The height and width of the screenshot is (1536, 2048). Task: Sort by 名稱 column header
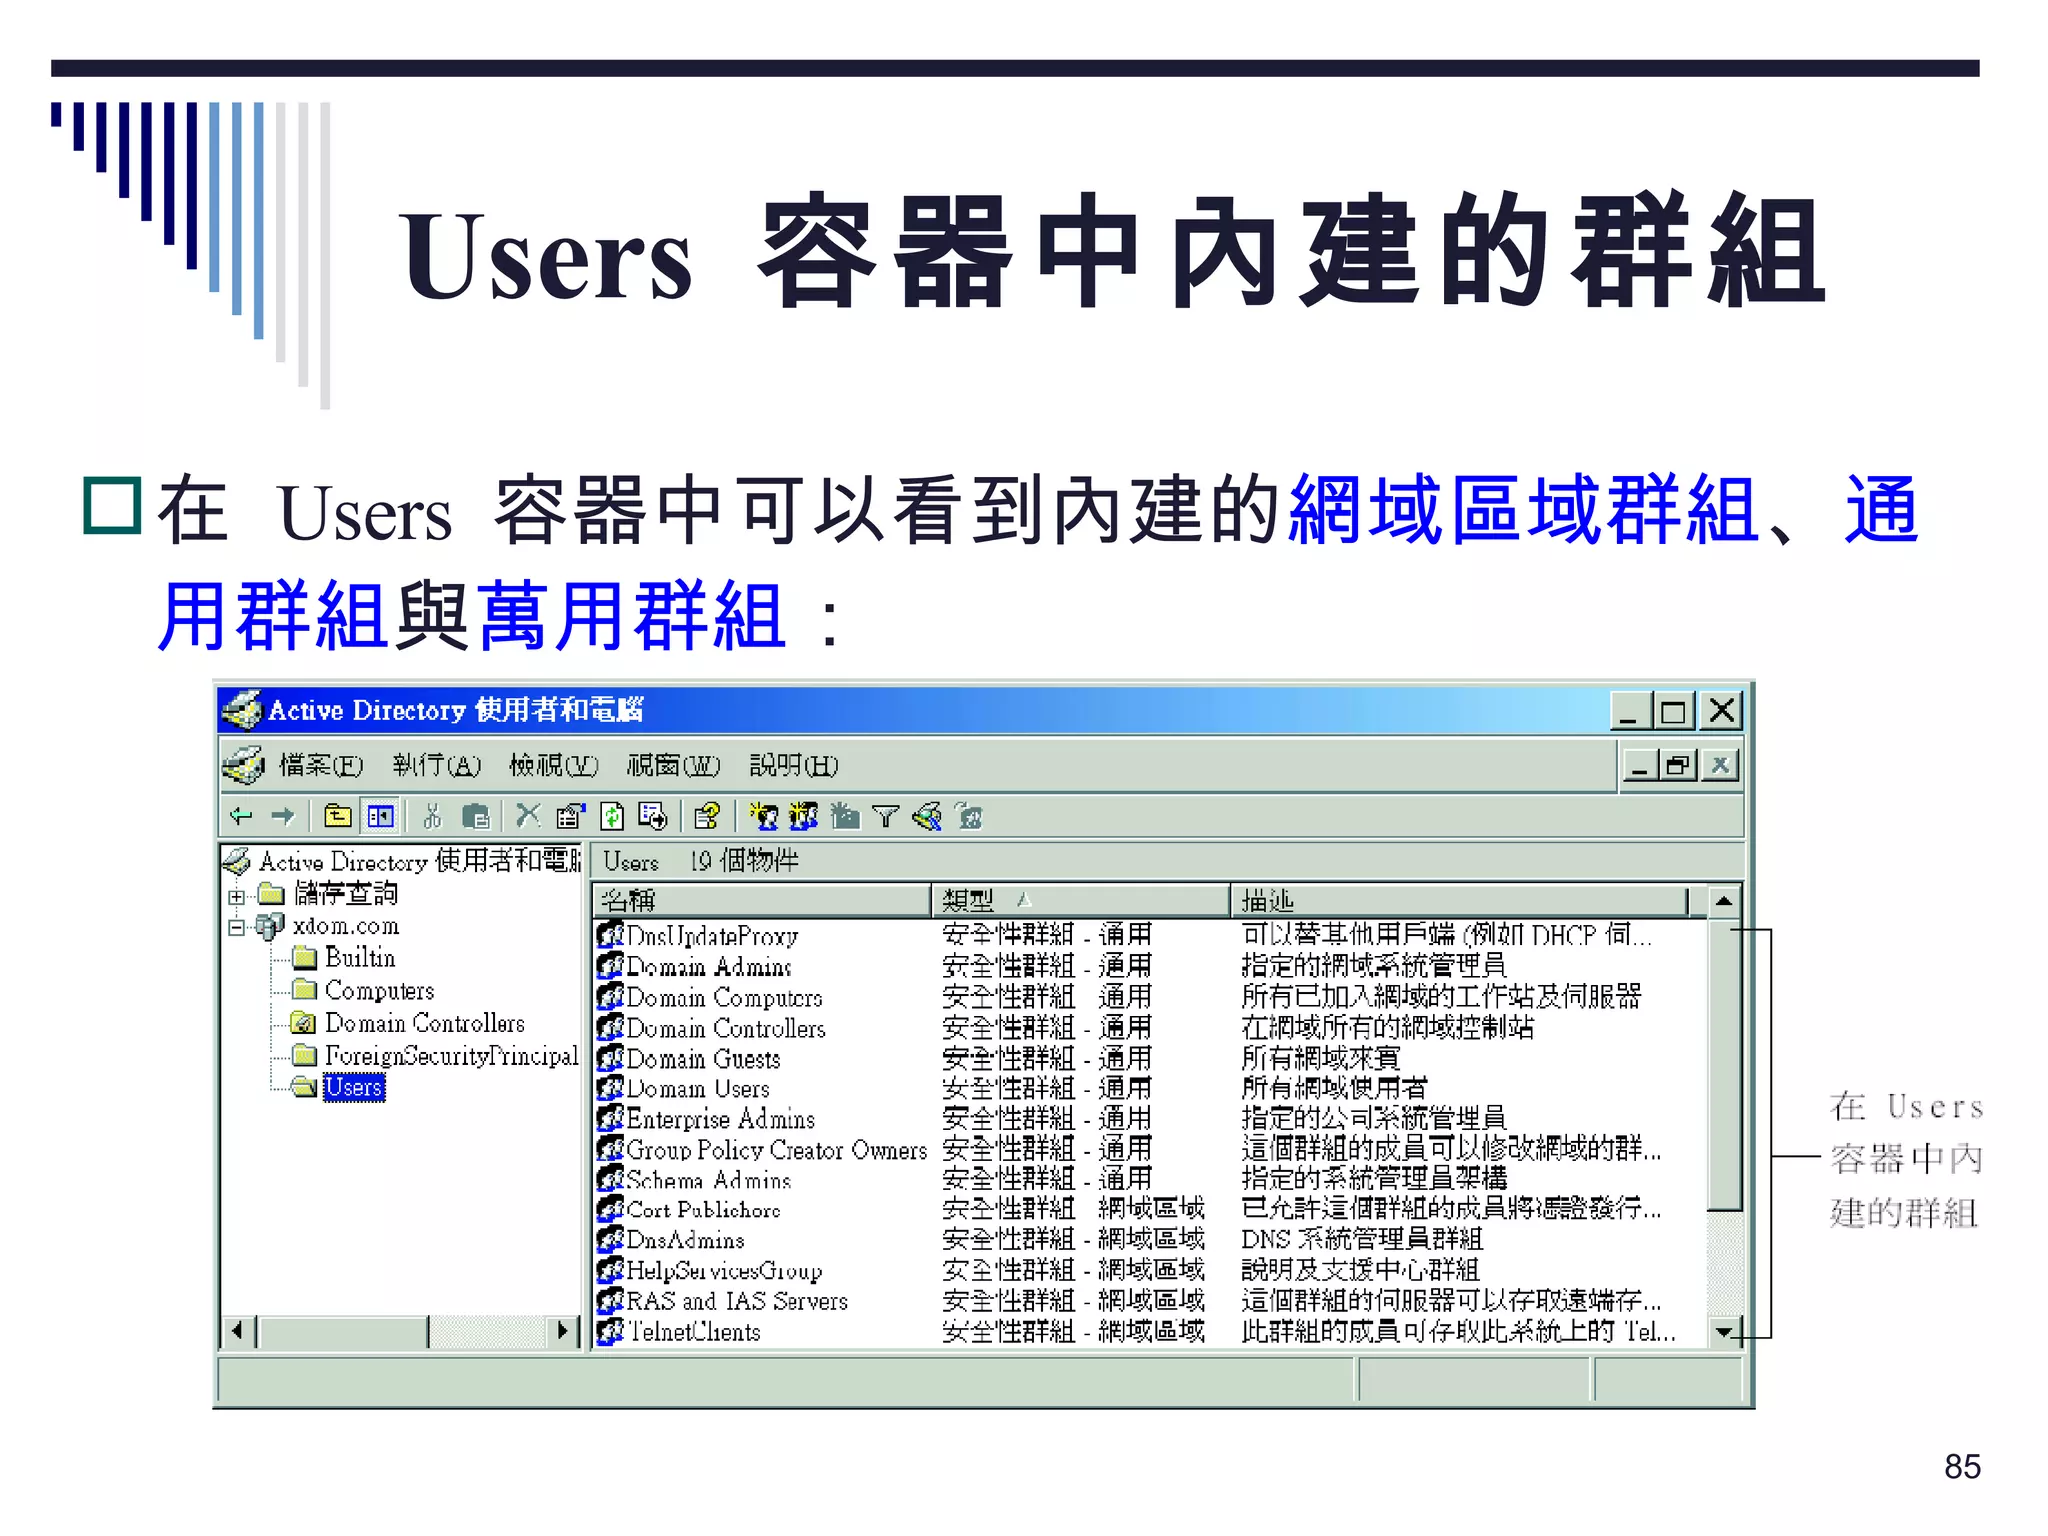pos(762,900)
